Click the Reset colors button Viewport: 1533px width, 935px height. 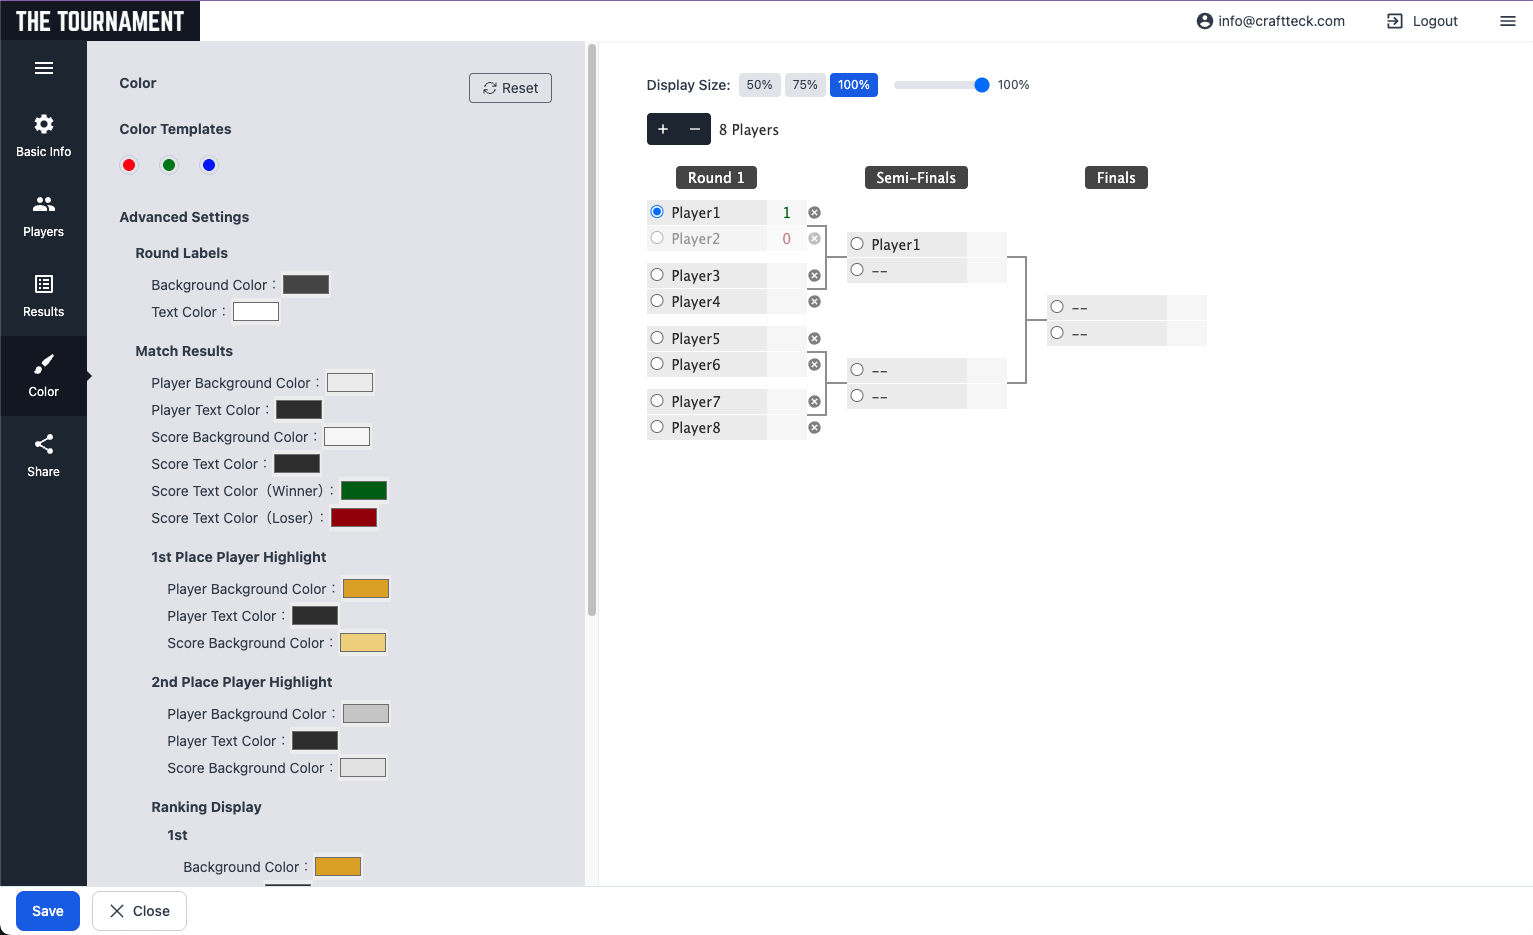point(510,88)
